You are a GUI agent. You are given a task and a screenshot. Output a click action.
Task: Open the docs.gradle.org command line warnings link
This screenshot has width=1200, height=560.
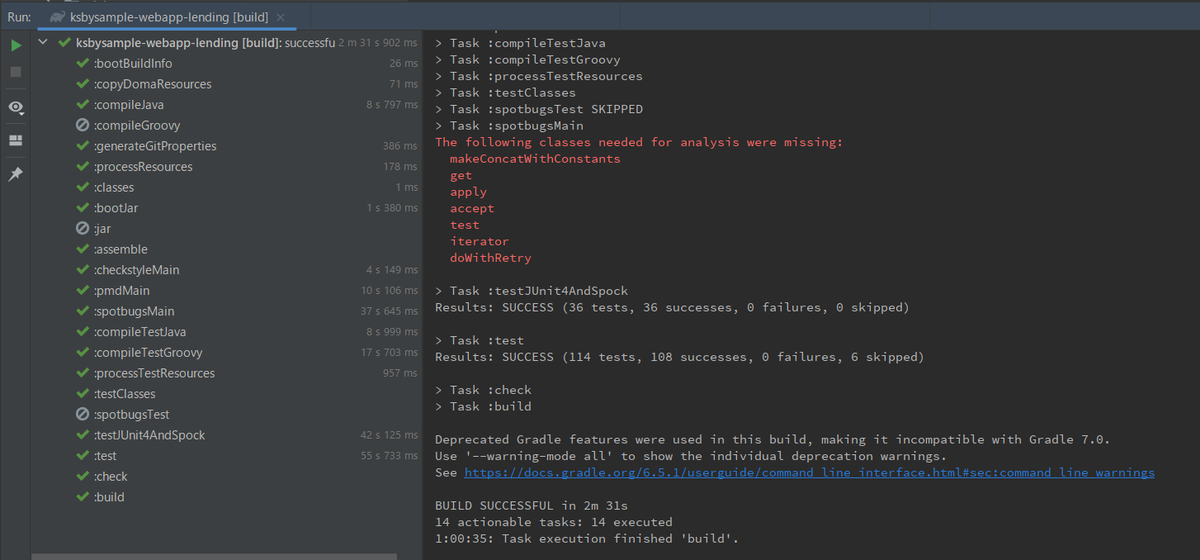coord(809,472)
